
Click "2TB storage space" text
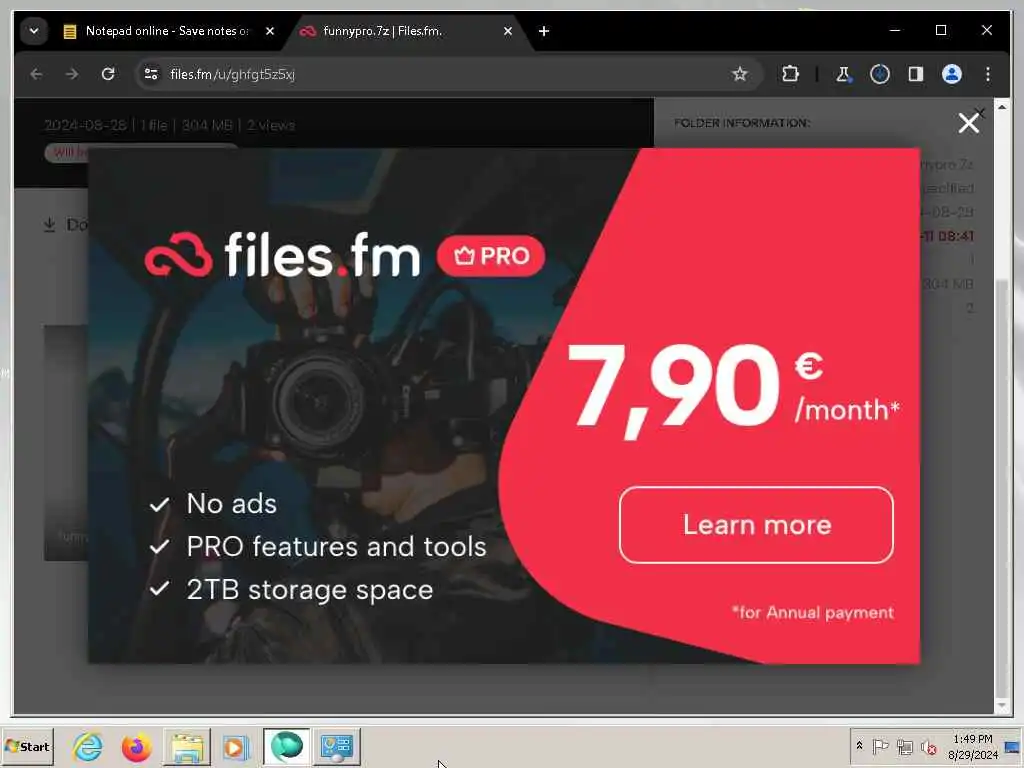310,590
